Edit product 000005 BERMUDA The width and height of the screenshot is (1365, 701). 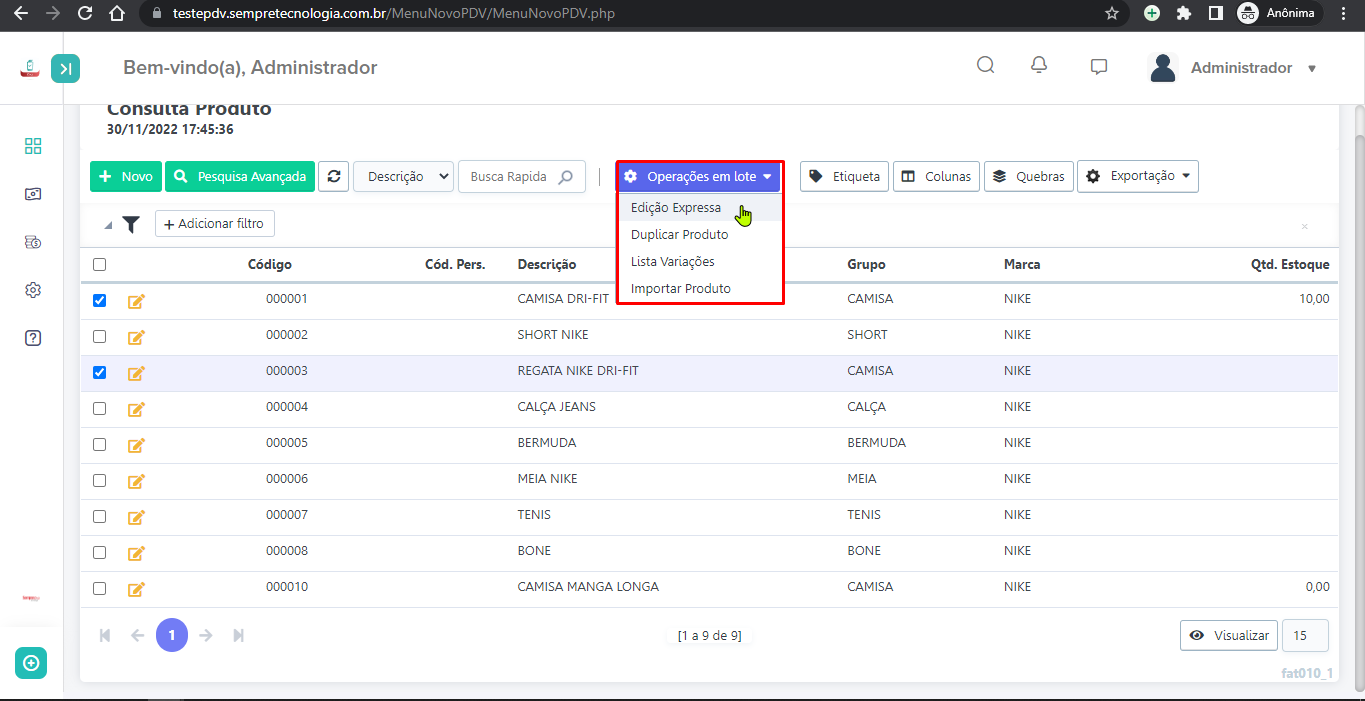[136, 444]
